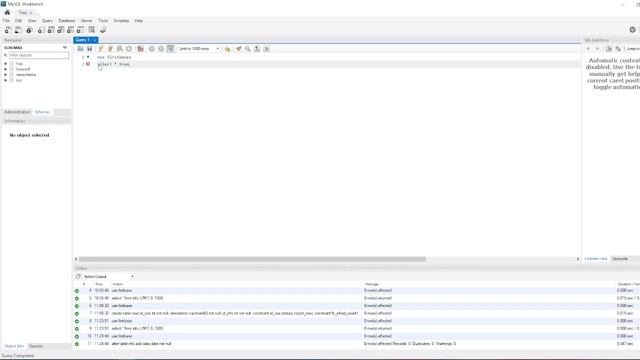The height and width of the screenshot is (360, 640).
Task: Open the Database menu
Action: coord(67,20)
